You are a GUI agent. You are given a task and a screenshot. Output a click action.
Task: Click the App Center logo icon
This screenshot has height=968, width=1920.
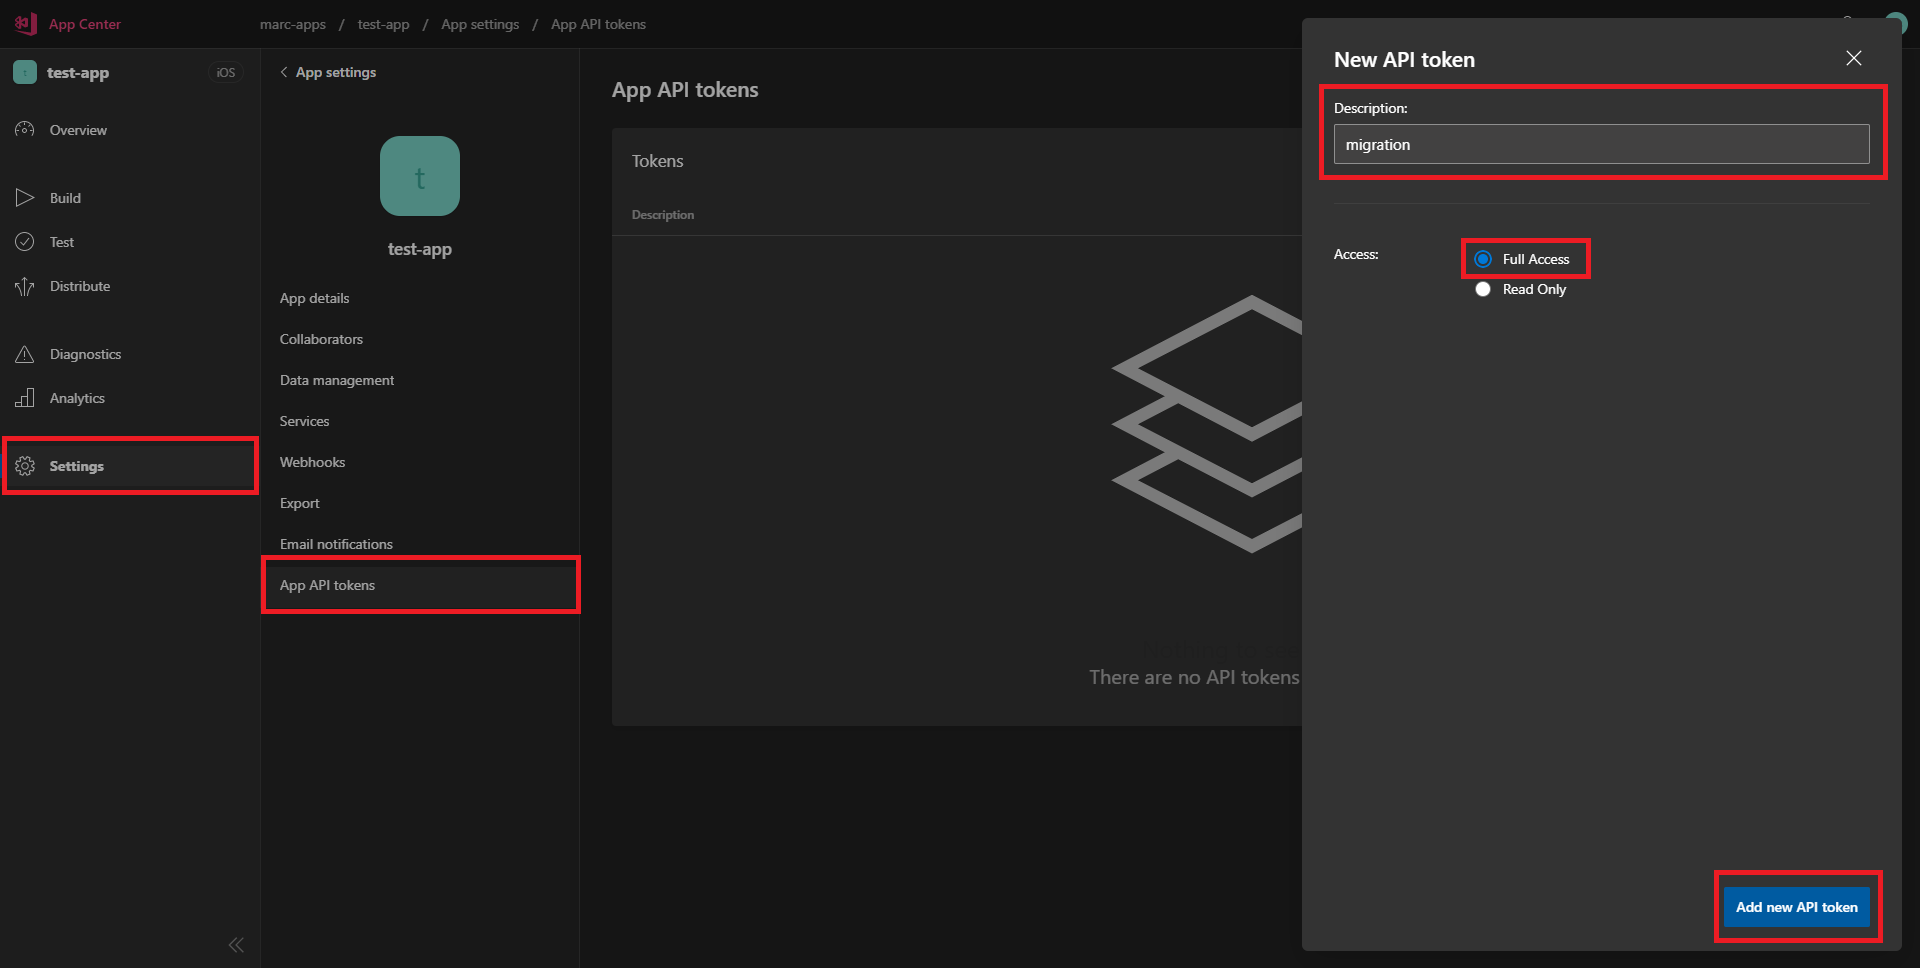pyautogui.click(x=26, y=23)
